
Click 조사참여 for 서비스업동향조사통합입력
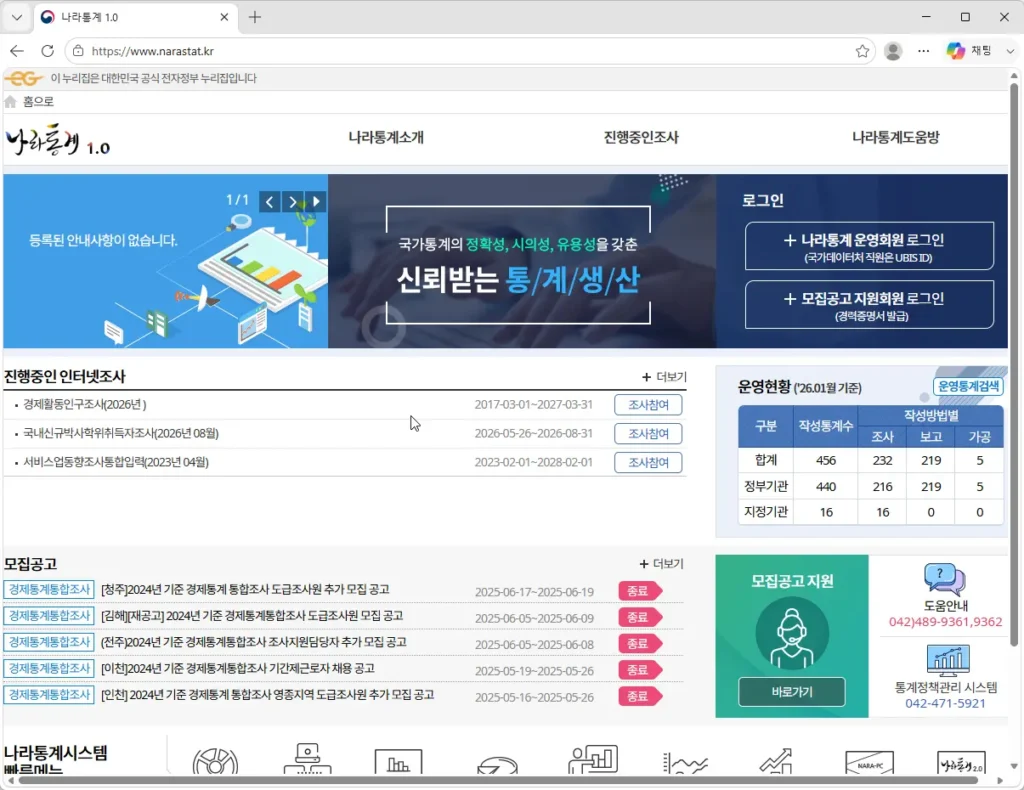tap(648, 462)
